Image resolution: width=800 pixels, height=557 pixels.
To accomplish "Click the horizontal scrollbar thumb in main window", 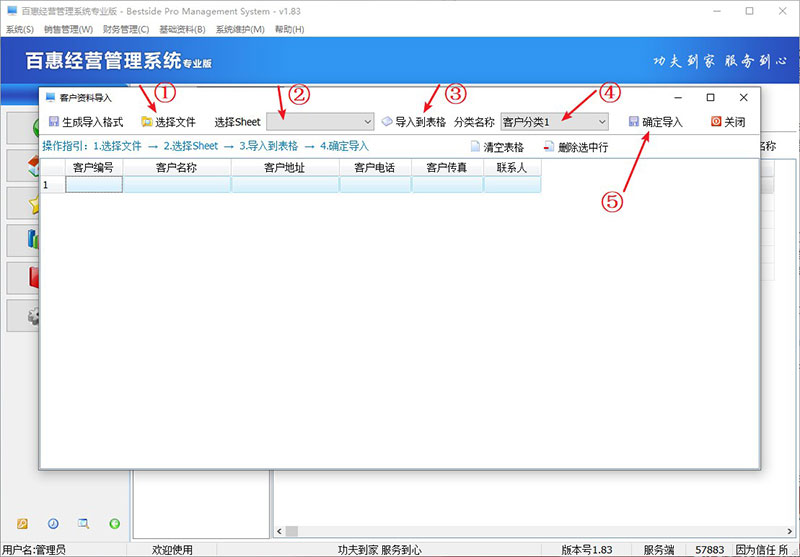I will point(291,531).
